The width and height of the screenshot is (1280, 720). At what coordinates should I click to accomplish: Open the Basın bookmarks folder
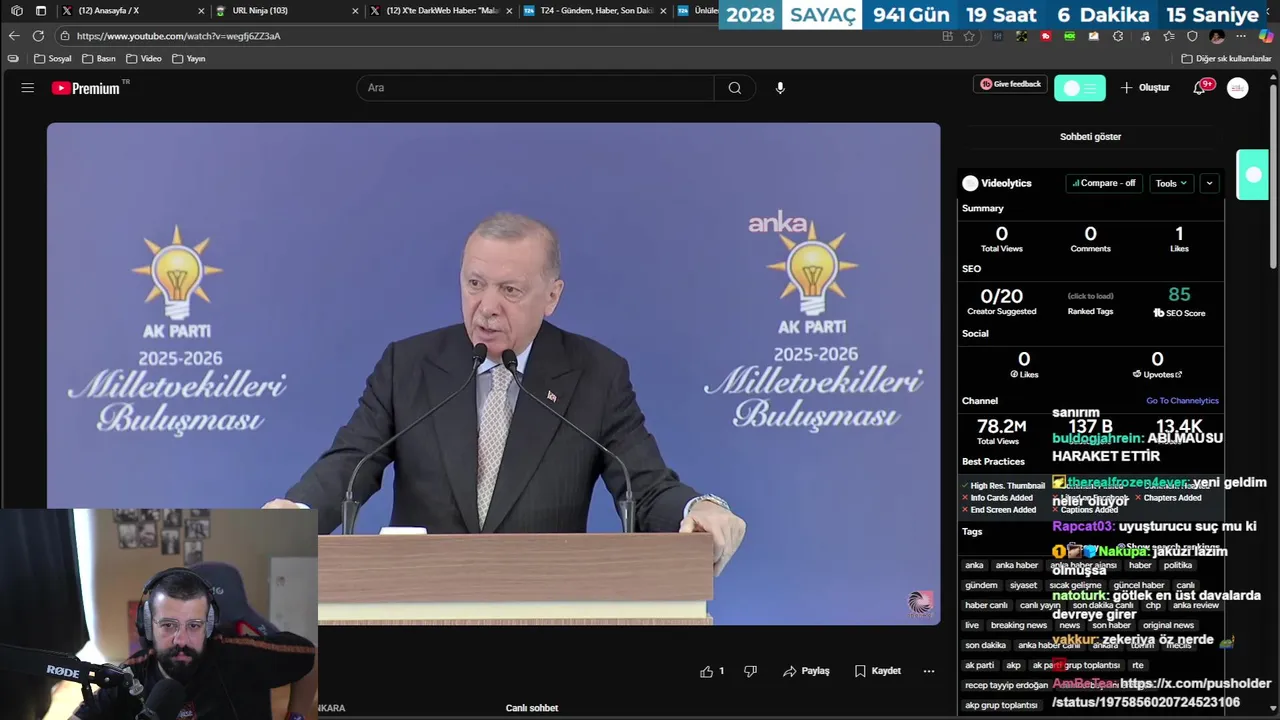(99, 59)
